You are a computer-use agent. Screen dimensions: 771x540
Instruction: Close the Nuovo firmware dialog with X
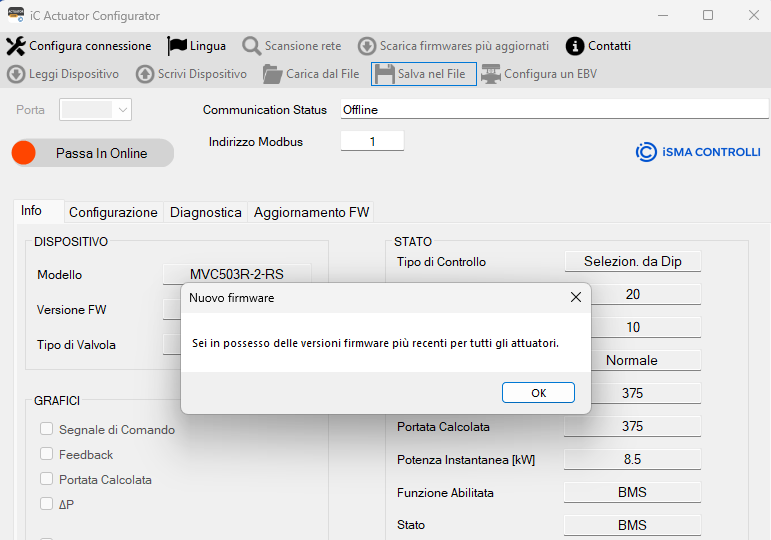[x=575, y=297]
